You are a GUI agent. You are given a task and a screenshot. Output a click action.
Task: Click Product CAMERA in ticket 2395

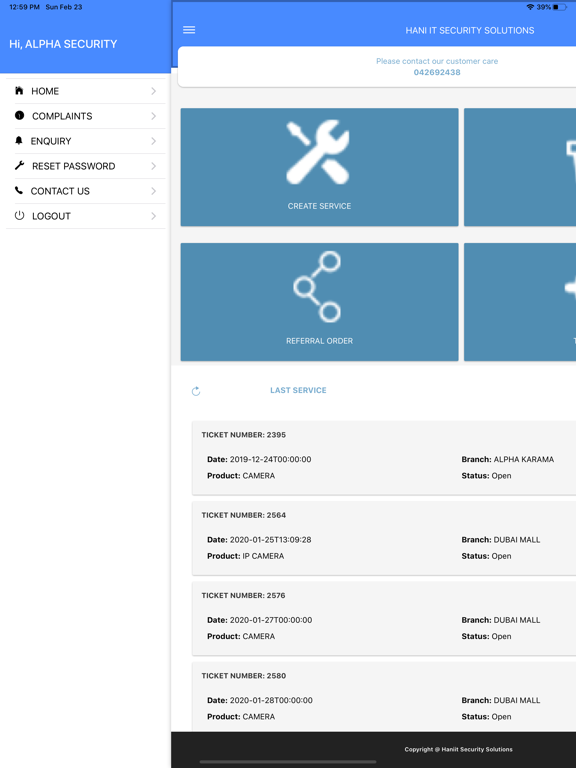click(x=241, y=476)
